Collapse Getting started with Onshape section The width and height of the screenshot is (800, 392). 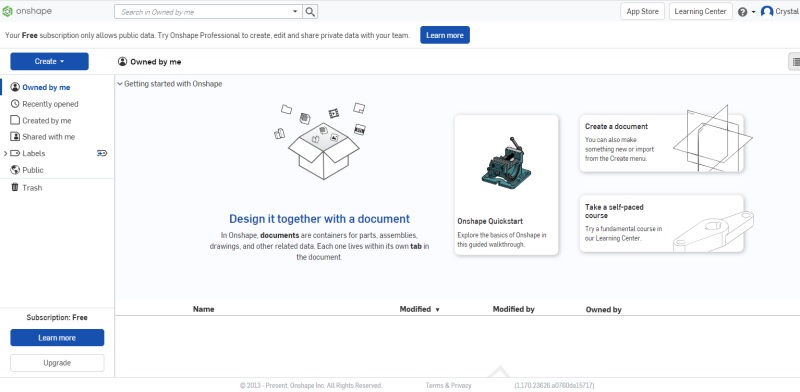pyautogui.click(x=120, y=84)
